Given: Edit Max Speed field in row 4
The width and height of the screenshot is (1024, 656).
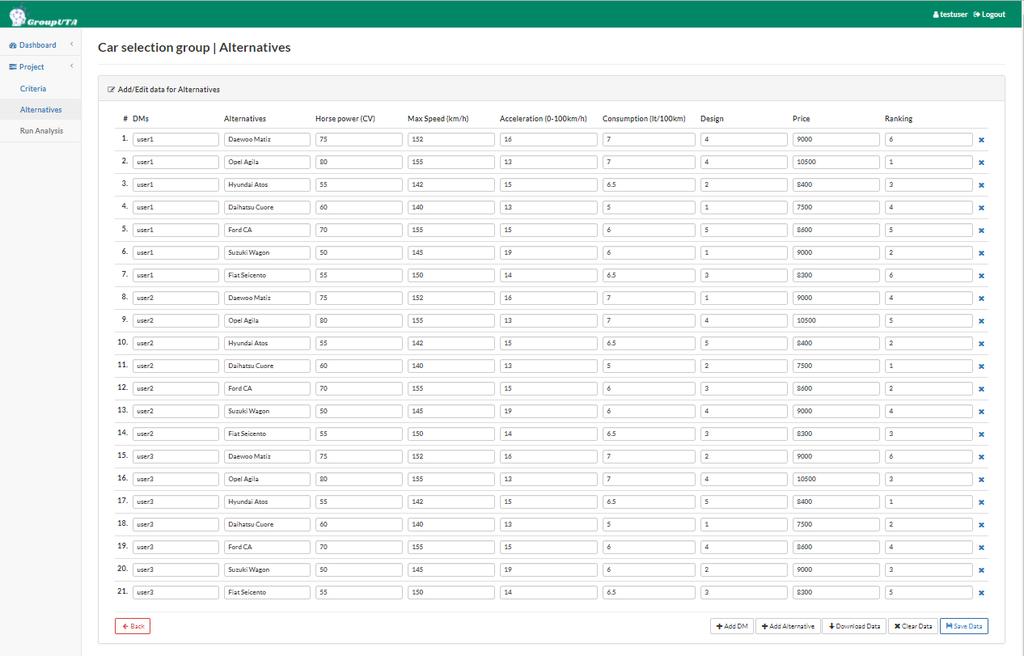Looking at the screenshot, I should point(451,207).
